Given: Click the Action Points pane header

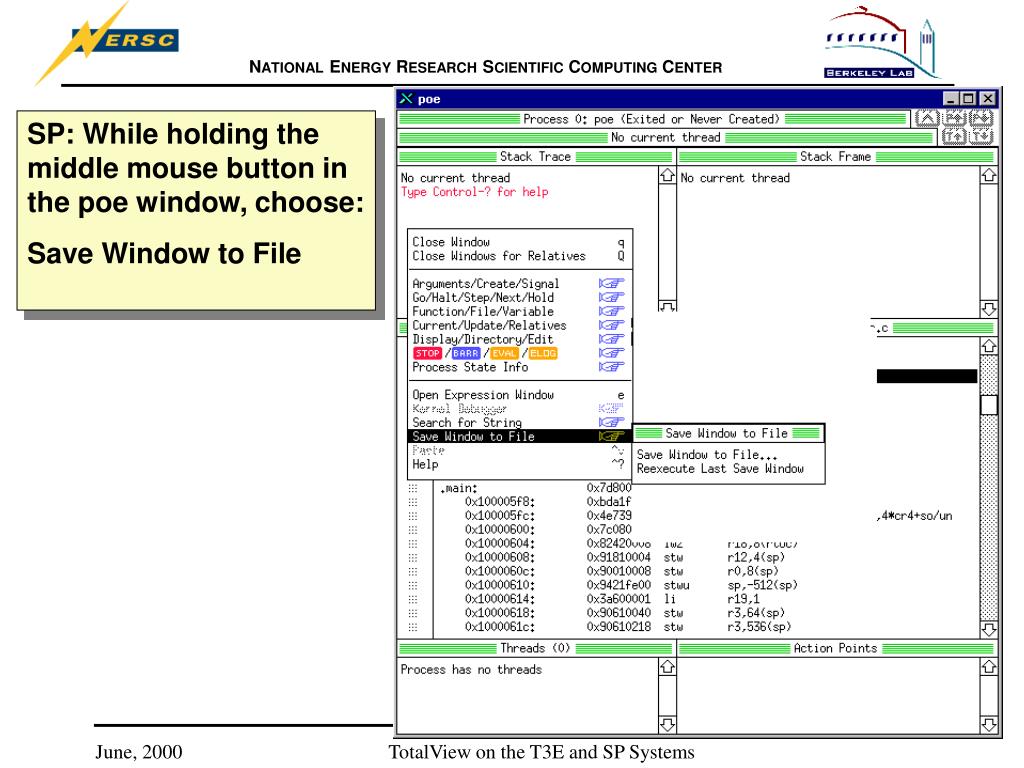Looking at the screenshot, I should pos(836,648).
